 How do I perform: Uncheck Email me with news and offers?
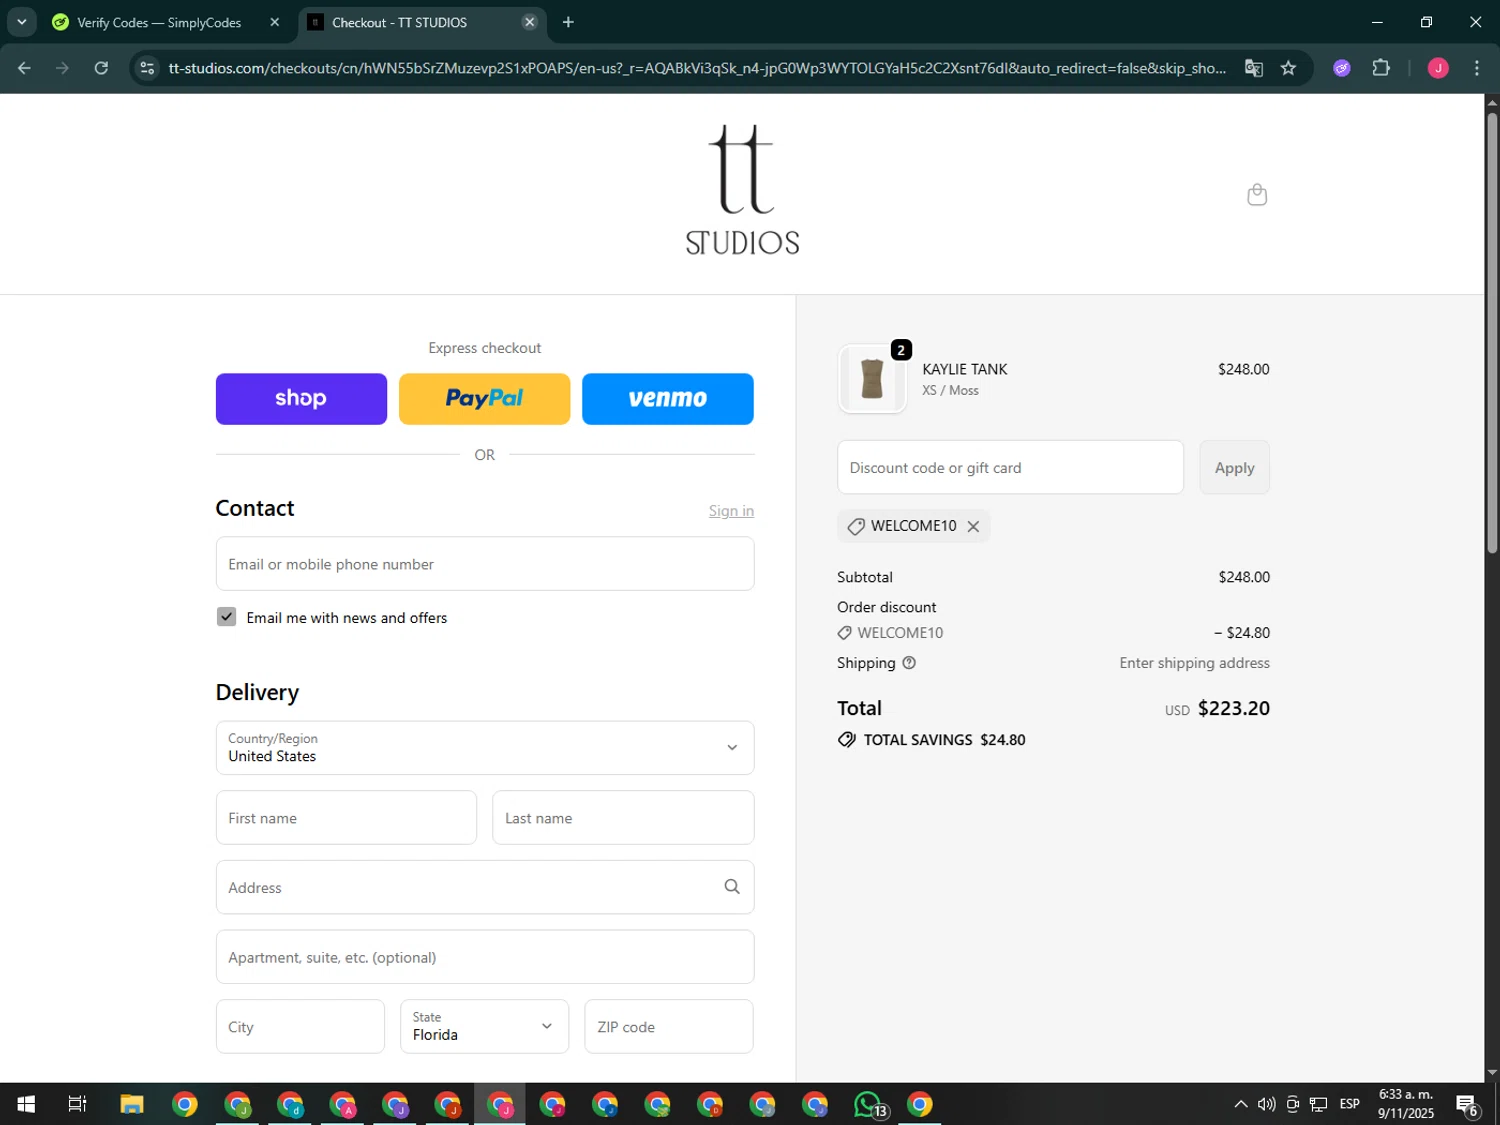pos(227,617)
